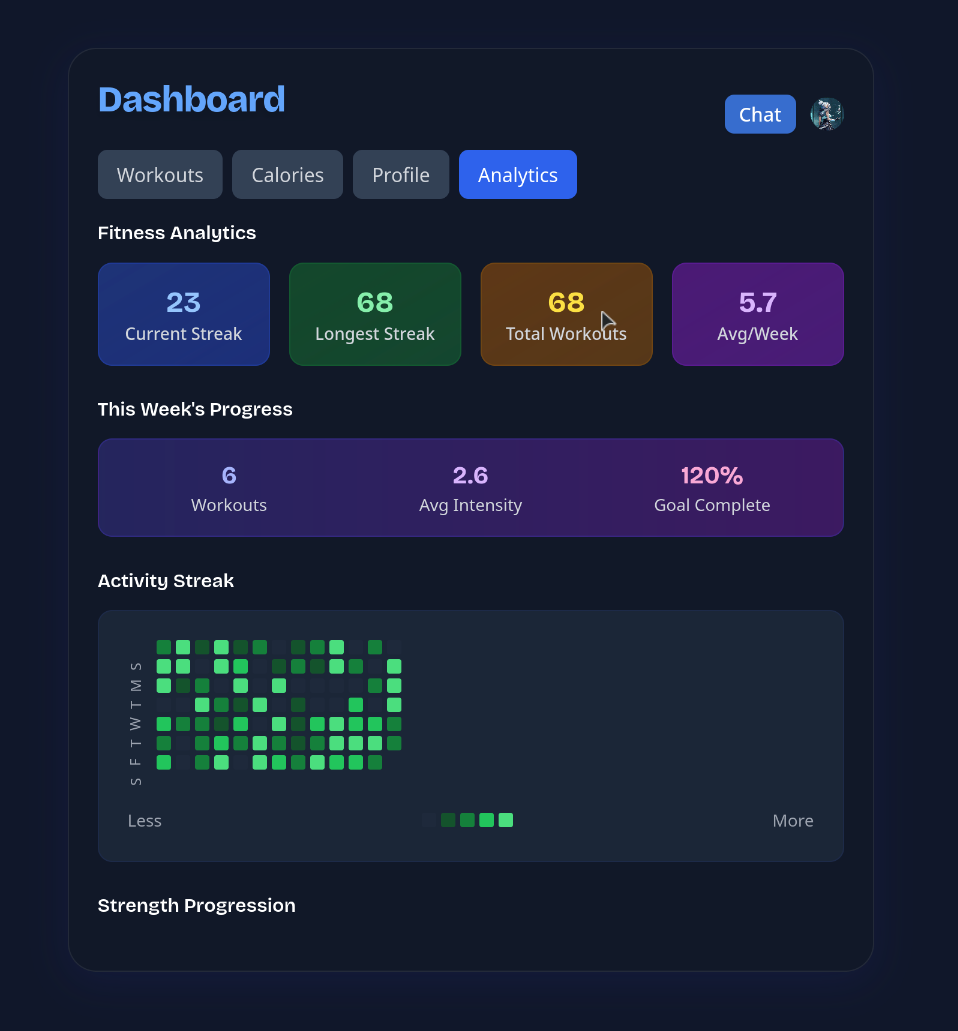This screenshot has width=958, height=1031.
Task: Click the More label on the legend
Action: (x=792, y=820)
